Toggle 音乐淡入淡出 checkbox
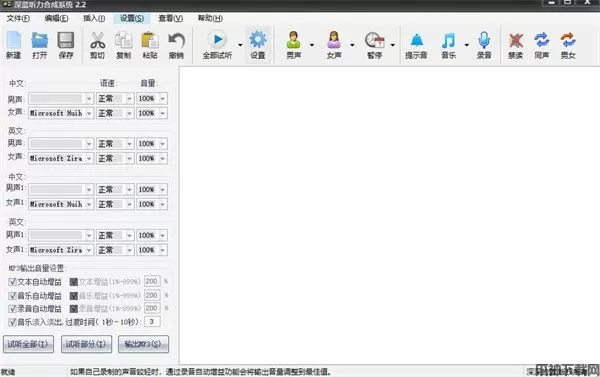 pos(12,322)
